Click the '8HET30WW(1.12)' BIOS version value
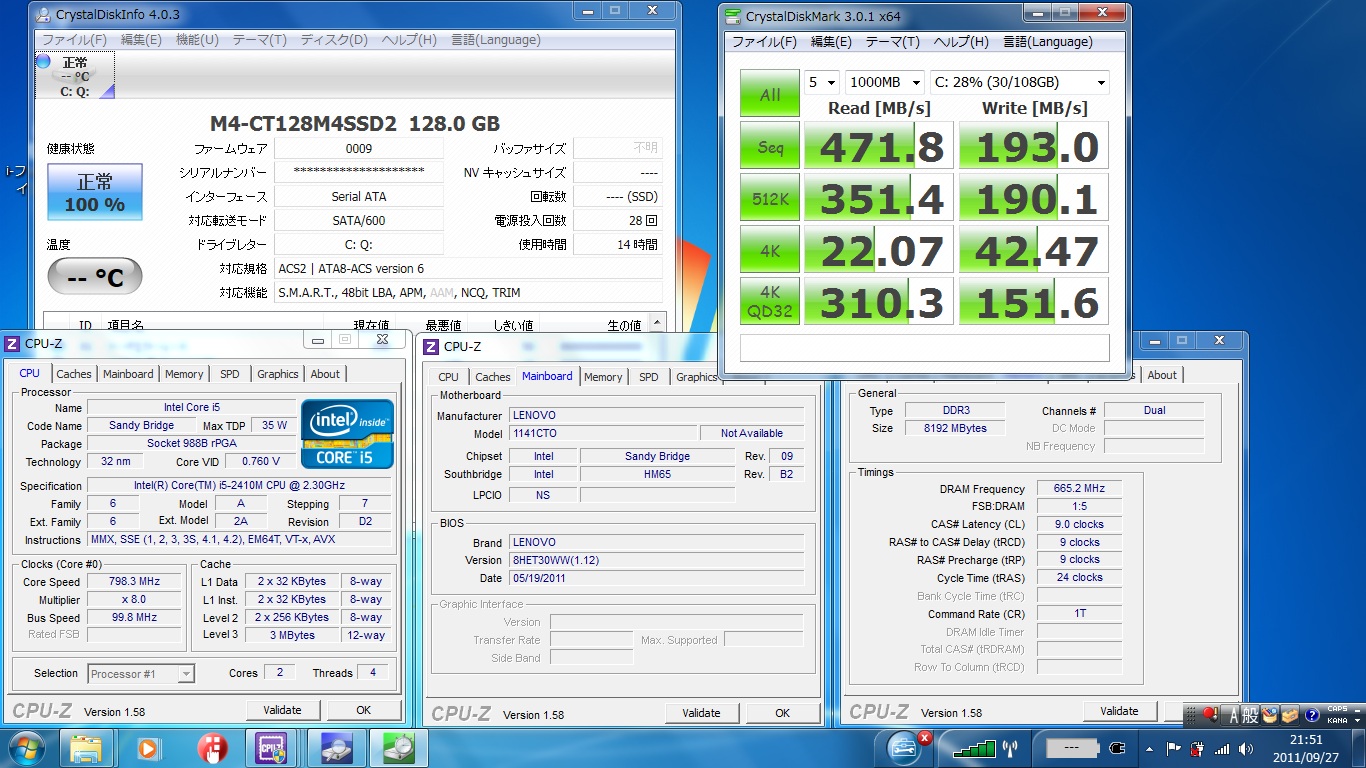This screenshot has width=1366, height=768. (656, 560)
